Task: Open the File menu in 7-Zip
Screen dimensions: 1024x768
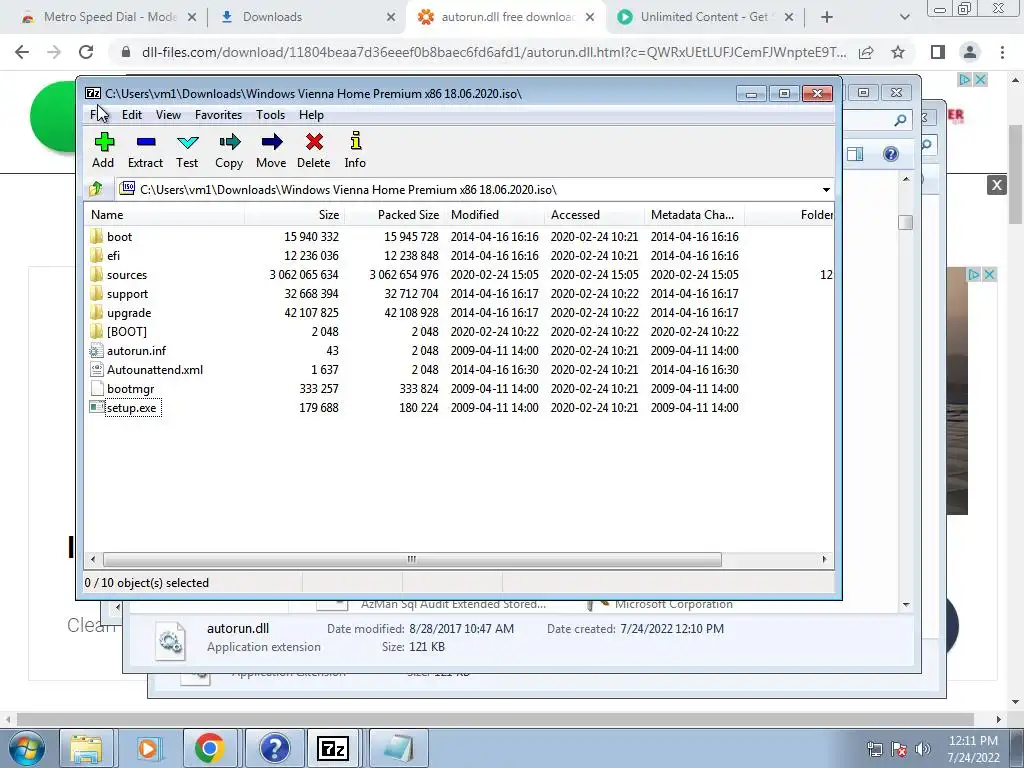Action: [x=99, y=115]
